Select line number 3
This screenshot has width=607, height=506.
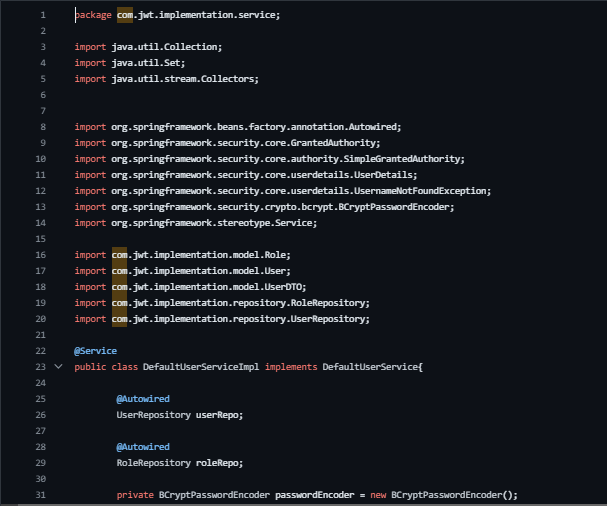click(43, 47)
